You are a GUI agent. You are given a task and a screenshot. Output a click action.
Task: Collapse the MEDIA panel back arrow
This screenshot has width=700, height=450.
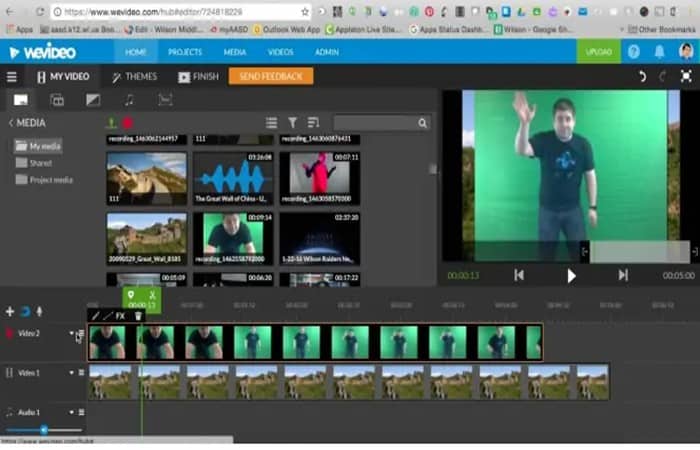[x=11, y=123]
